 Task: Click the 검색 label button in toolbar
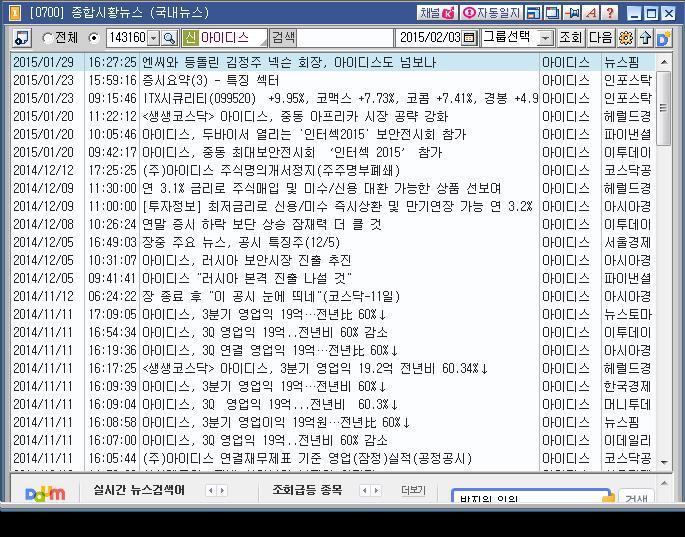pos(283,38)
